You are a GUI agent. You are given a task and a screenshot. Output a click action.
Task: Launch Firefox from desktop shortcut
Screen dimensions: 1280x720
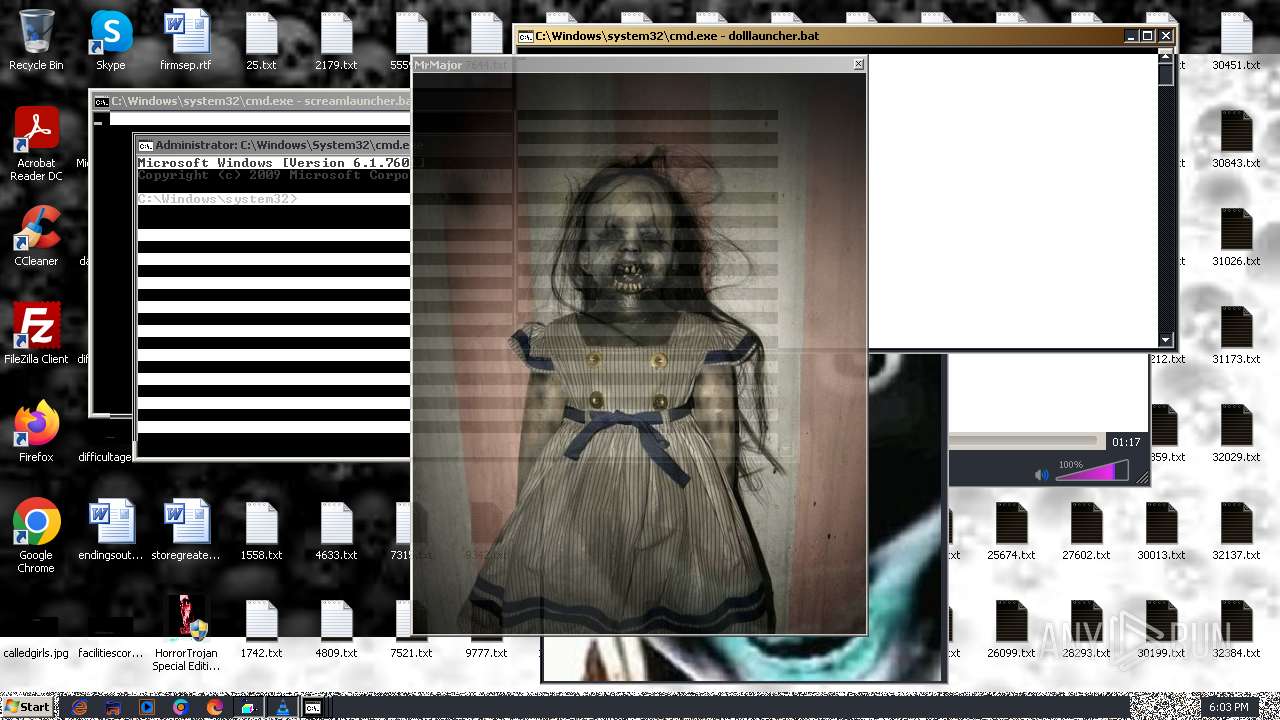point(36,432)
